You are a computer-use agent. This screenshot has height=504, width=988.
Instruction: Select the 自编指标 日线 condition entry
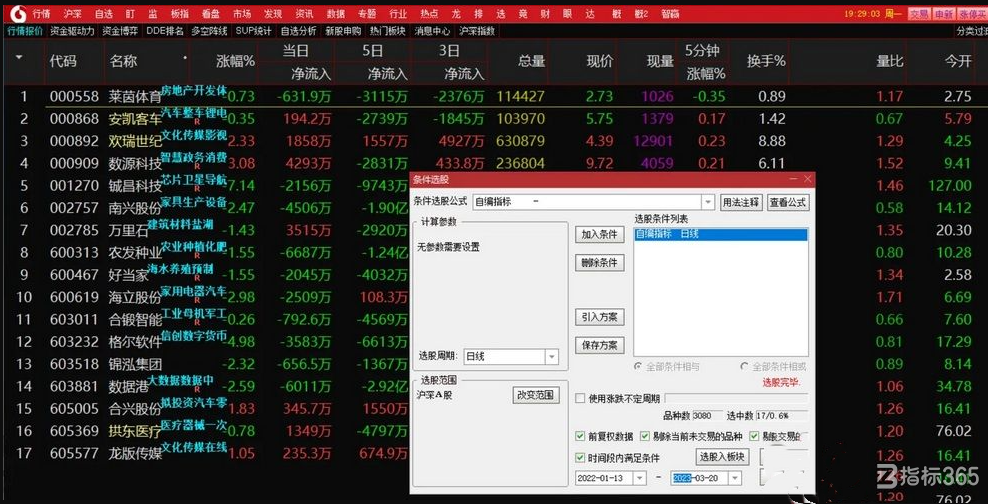click(x=720, y=234)
